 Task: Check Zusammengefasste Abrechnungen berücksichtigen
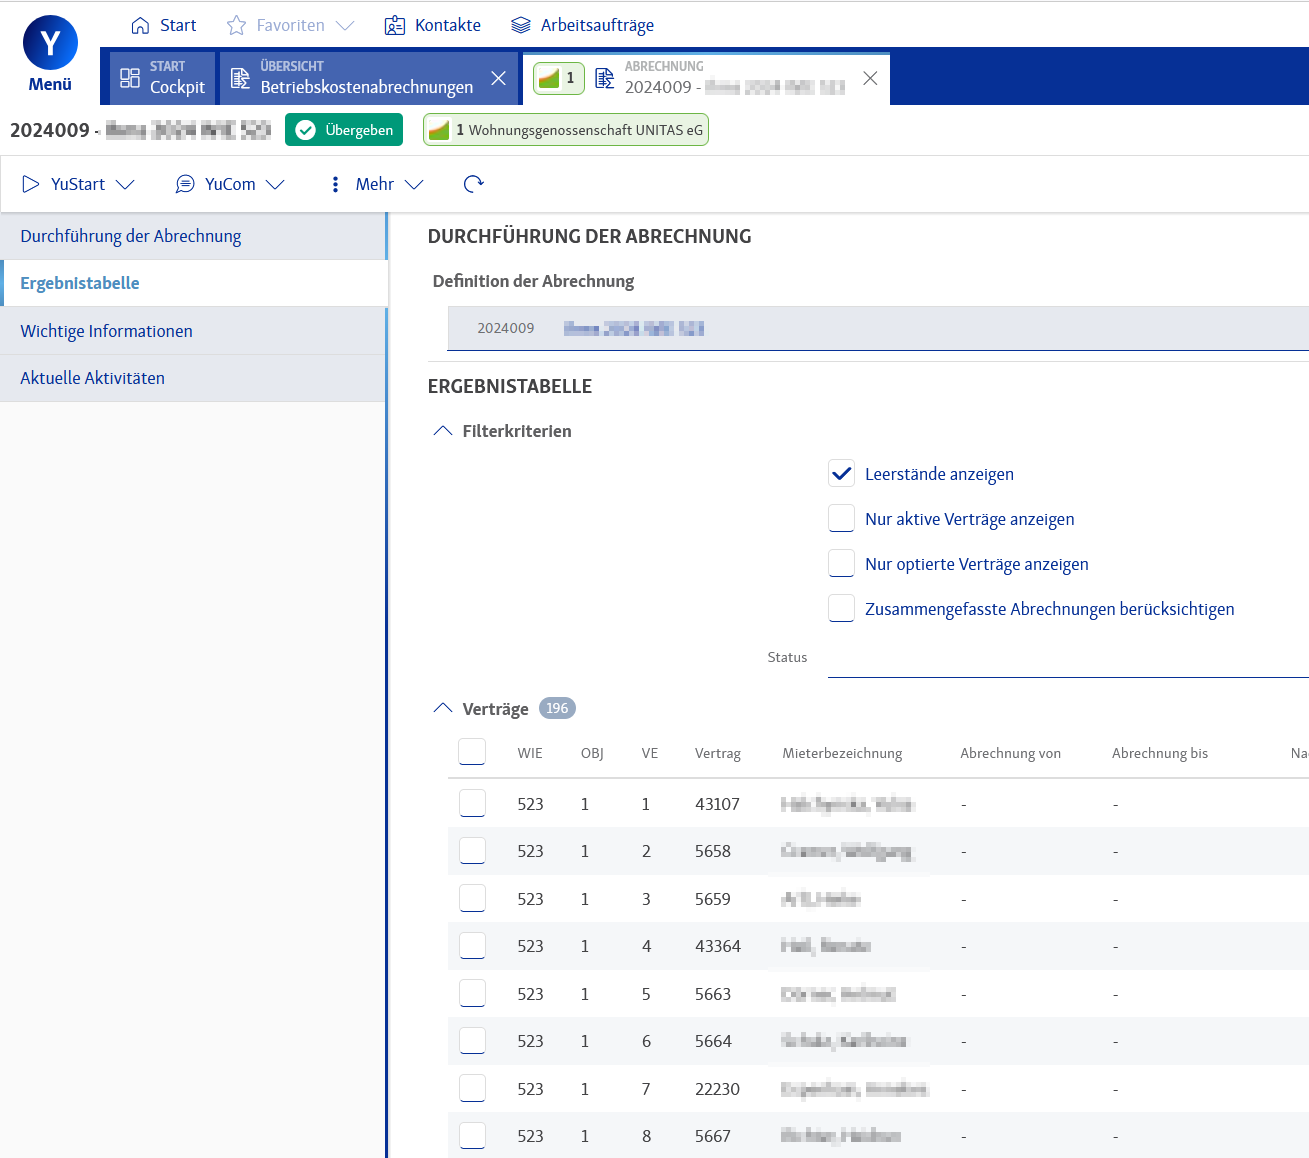pos(841,609)
